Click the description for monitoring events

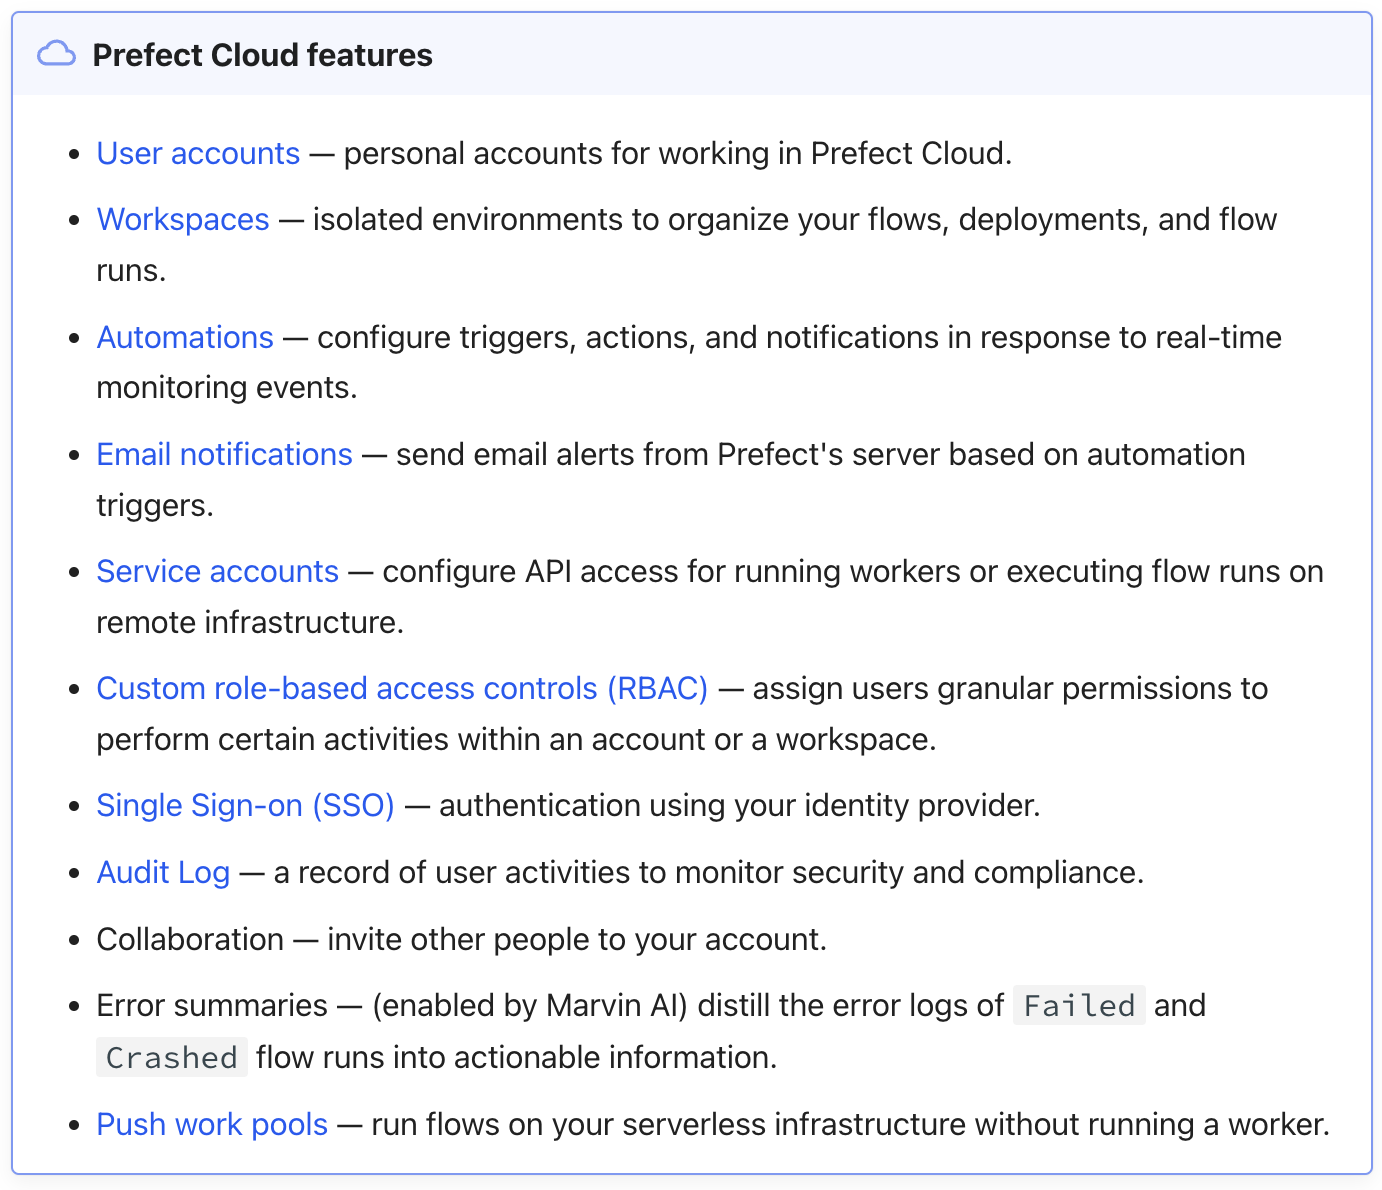(x=228, y=387)
